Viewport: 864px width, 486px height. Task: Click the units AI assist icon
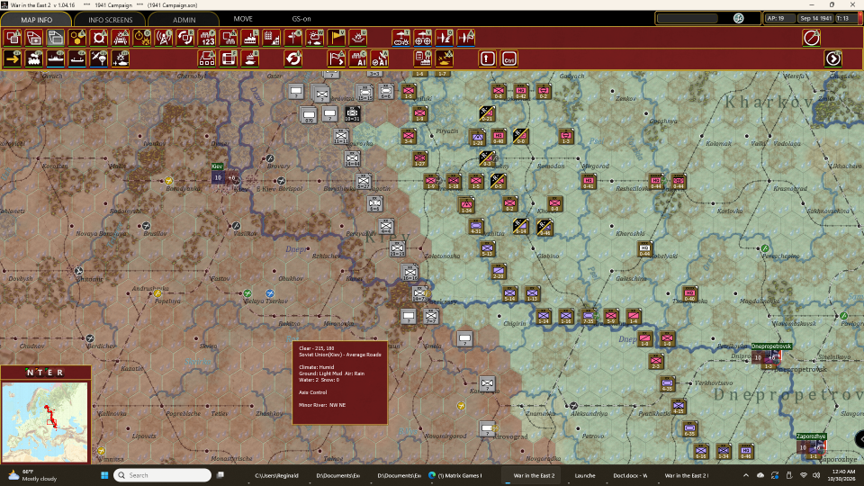click(x=358, y=58)
